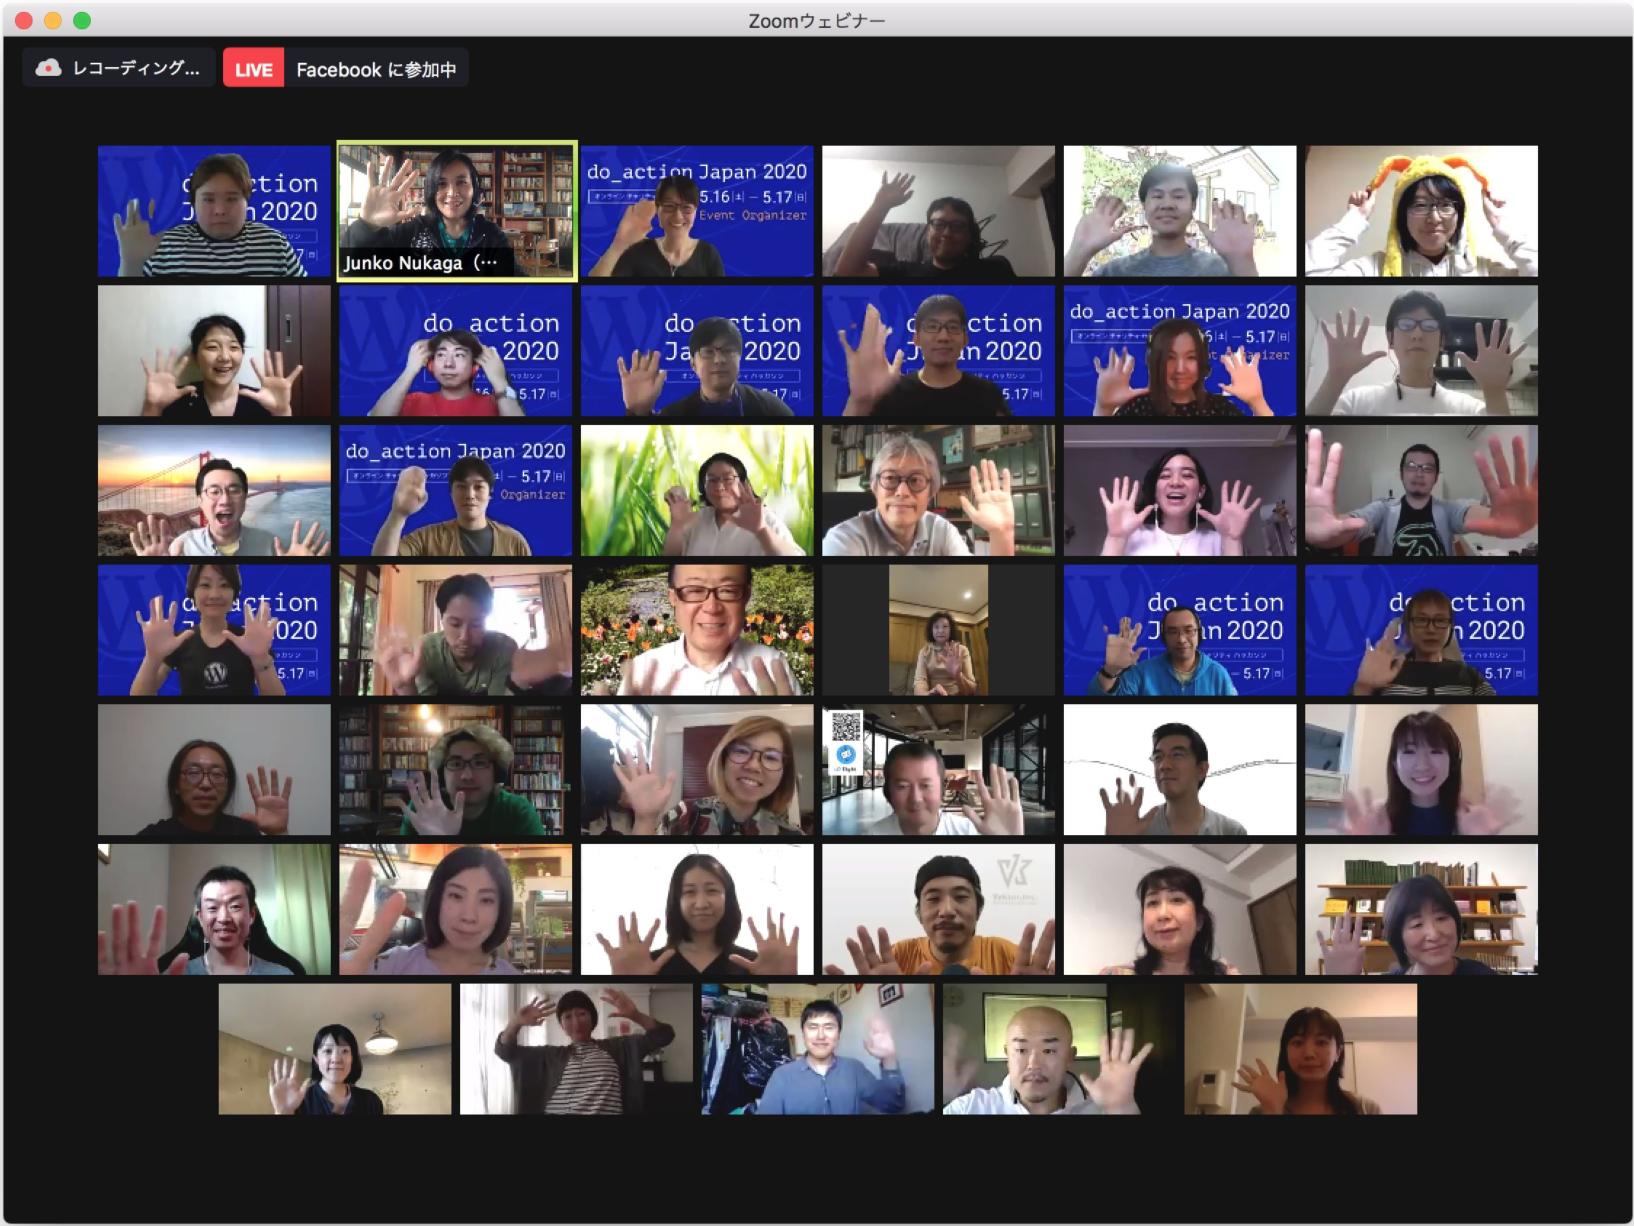Select the white shirt kitchen background tile
The width and height of the screenshot is (1634, 1226).
1421,351
